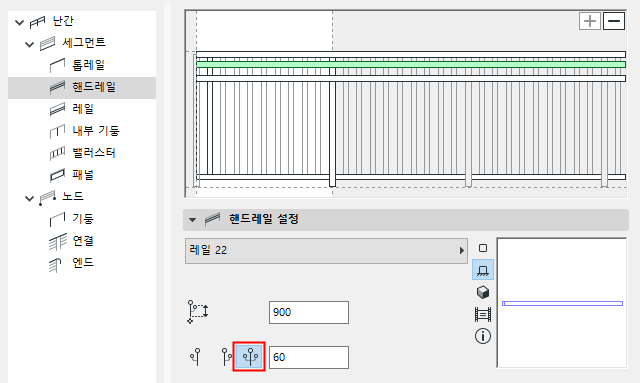This screenshot has height=383, width=640.
Task: Add segment with plus button
Action: pos(590,21)
